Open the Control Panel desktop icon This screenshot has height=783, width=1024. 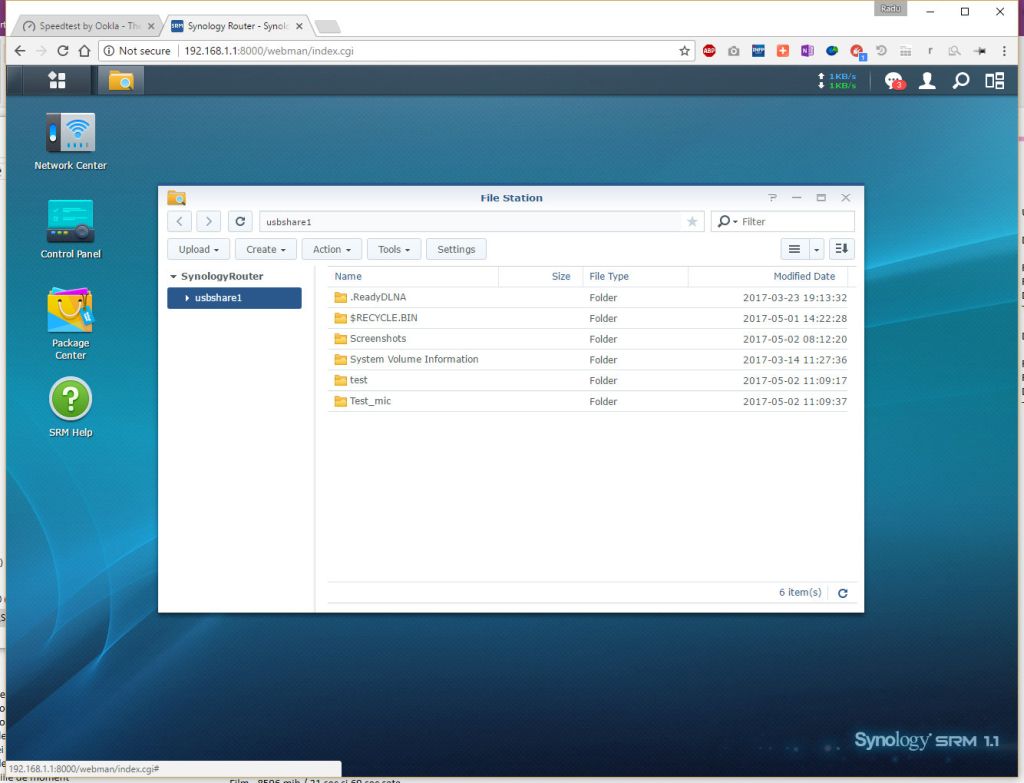pyautogui.click(x=70, y=222)
